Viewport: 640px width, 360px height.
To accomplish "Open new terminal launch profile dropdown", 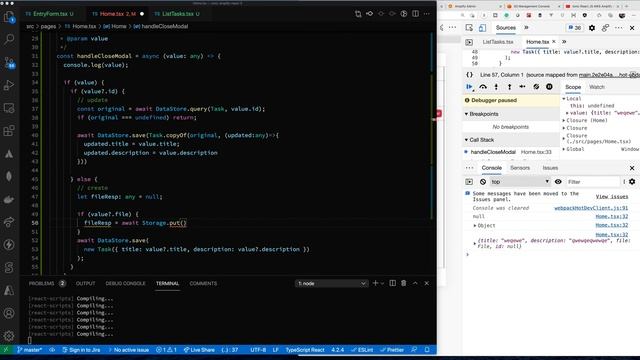I will coord(382,283).
